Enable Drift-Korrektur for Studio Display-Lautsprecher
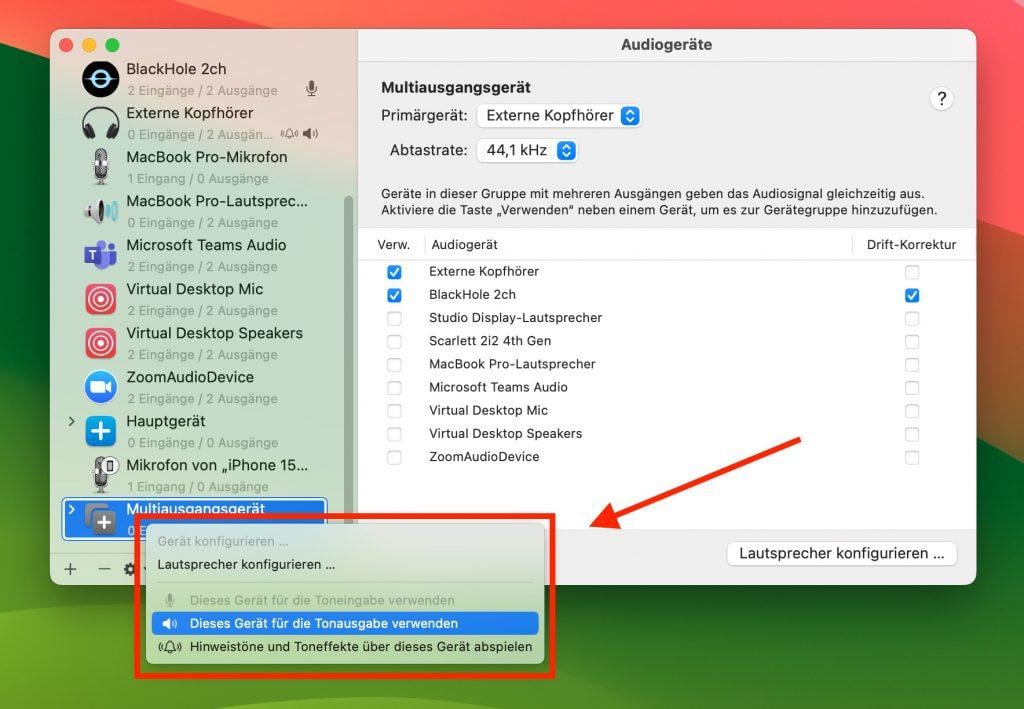Screen dimensions: 1024x709 coord(912,319)
